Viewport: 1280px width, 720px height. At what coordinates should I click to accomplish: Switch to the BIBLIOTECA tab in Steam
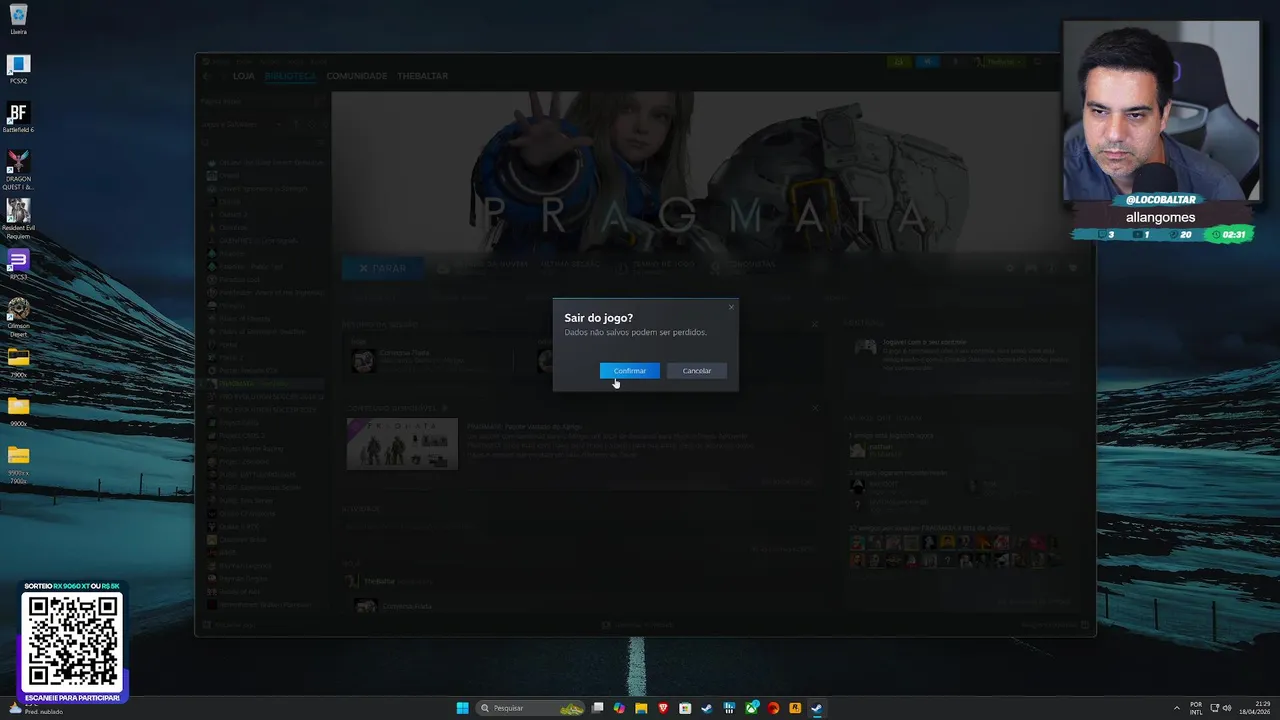[290, 76]
